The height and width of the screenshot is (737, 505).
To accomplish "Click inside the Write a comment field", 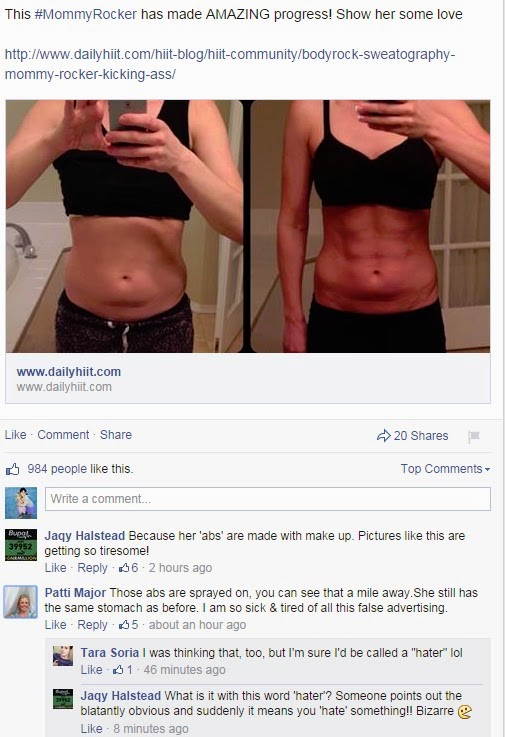I will click(268, 499).
